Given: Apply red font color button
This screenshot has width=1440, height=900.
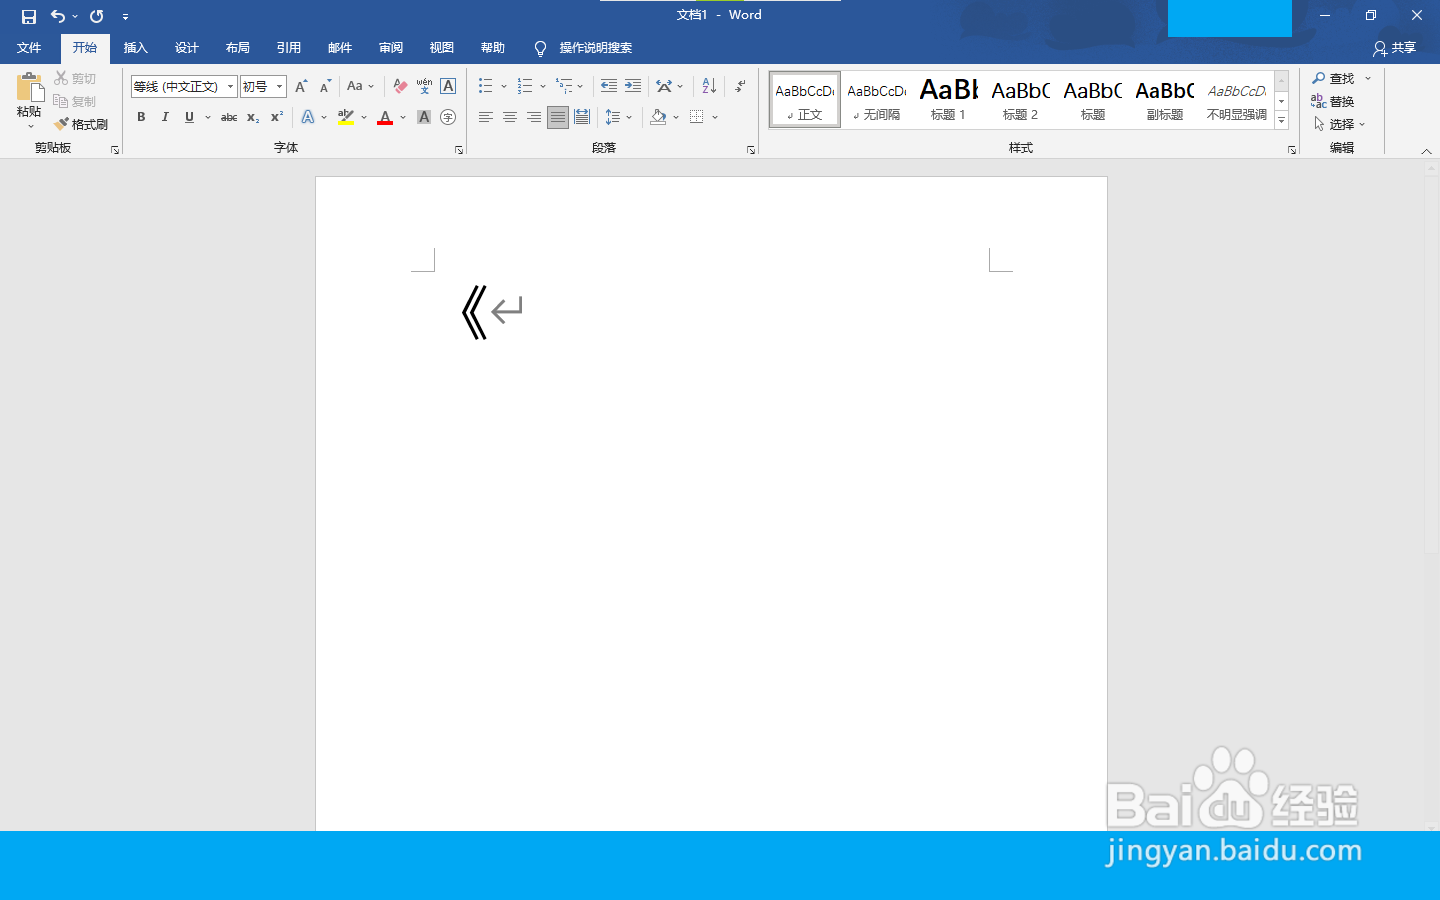Looking at the screenshot, I should click(385, 117).
